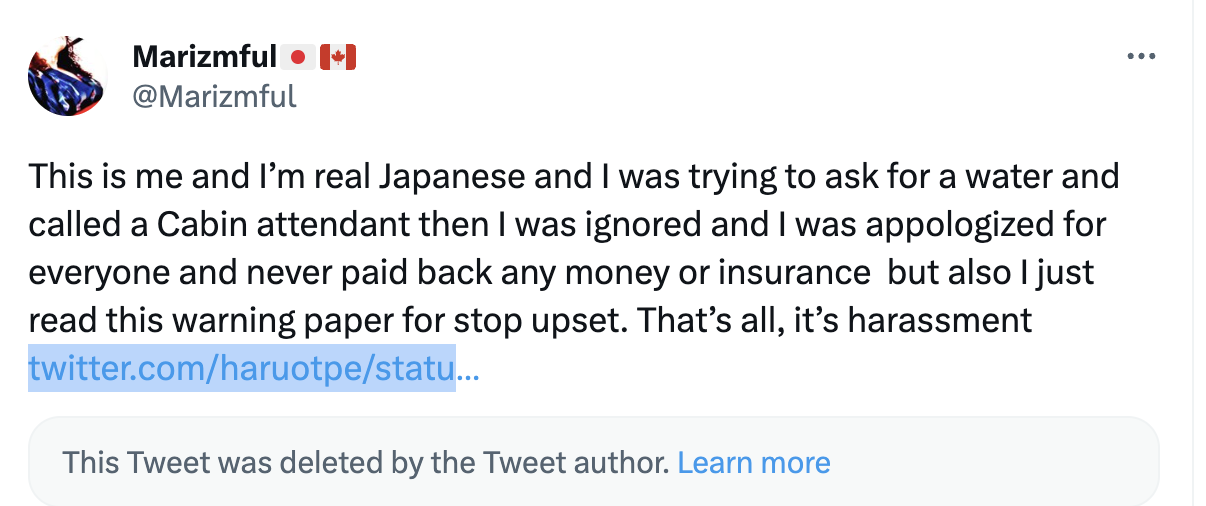
Task: Click the Japan flag emoji beside Marizmful
Action: [297, 58]
